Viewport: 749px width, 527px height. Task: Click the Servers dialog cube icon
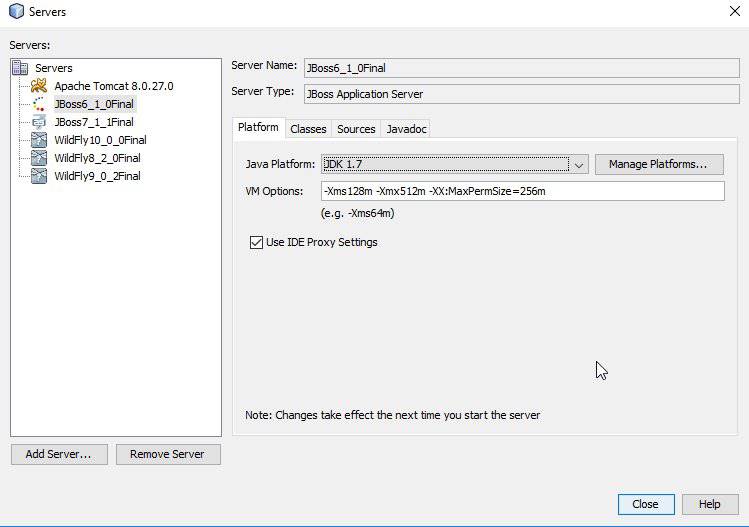16,11
